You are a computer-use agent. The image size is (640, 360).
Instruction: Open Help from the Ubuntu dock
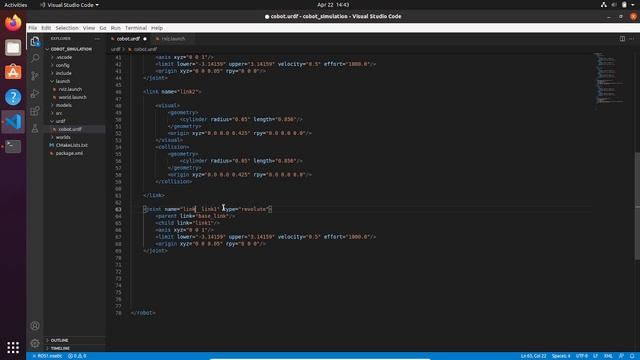[x=13, y=97]
